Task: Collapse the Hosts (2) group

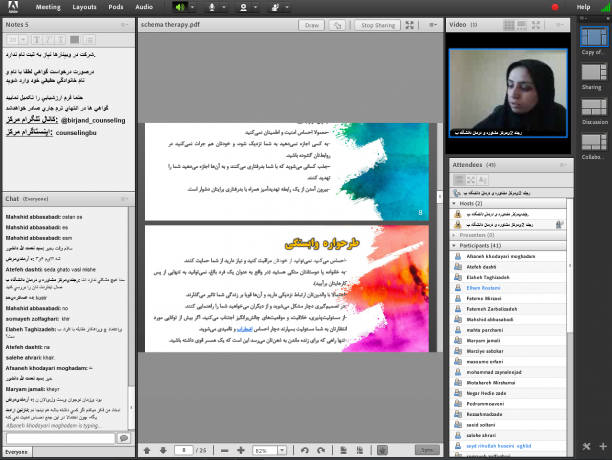Action: click(x=454, y=203)
